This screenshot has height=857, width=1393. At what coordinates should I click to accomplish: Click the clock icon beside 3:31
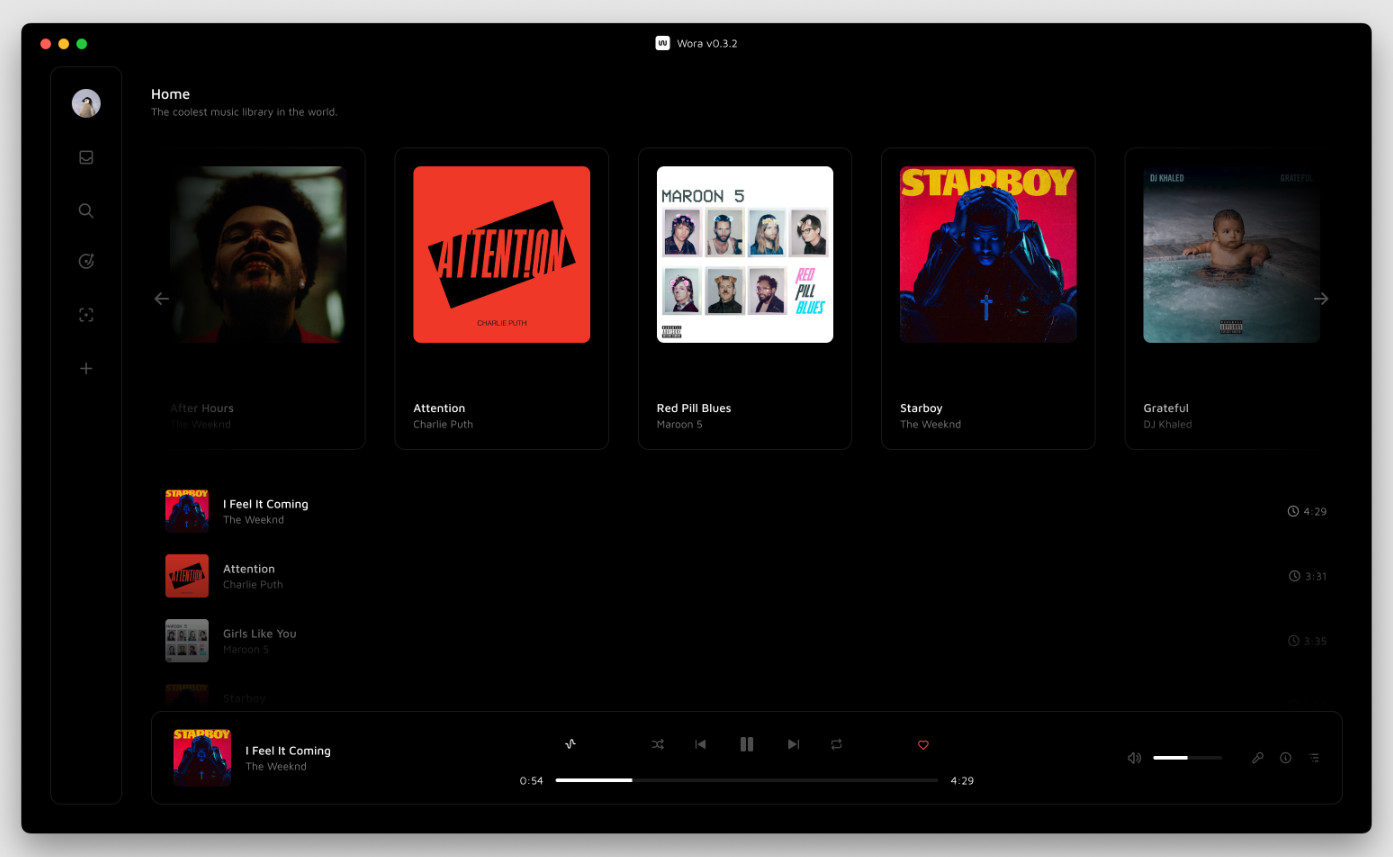click(1295, 576)
